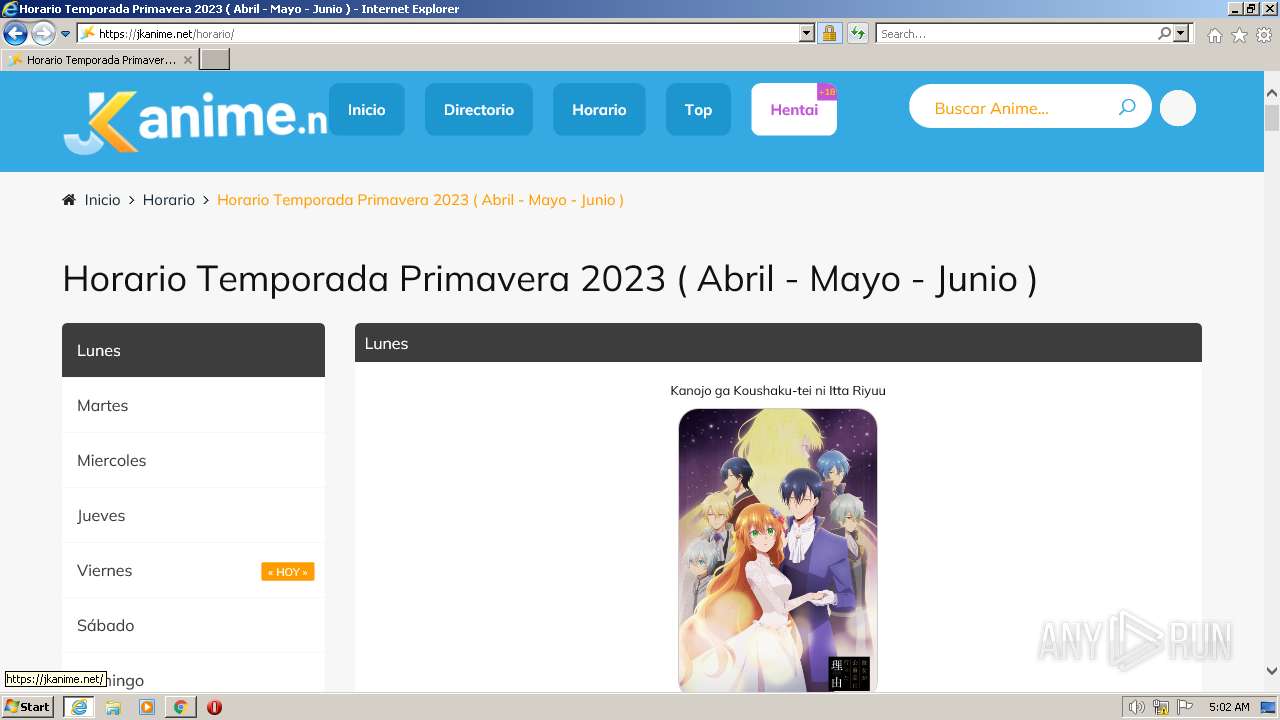The width and height of the screenshot is (1280, 720).
Task: Open the Chrome taskbar icon
Action: coord(180,707)
